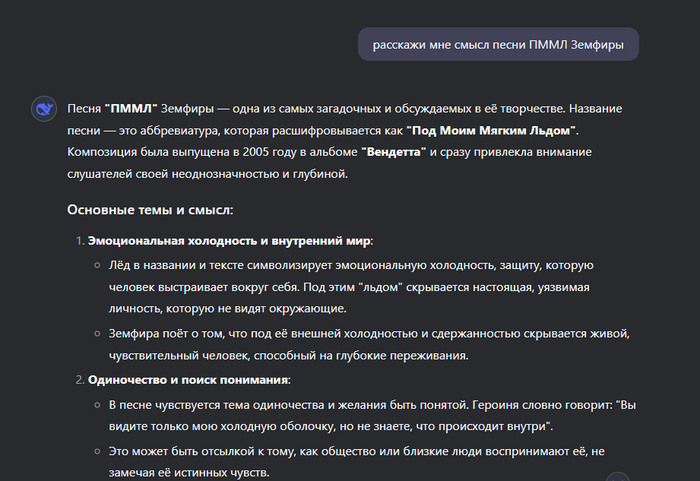Click the heading "Основные темы и смысл:"
700x481 pixels.
point(150,210)
